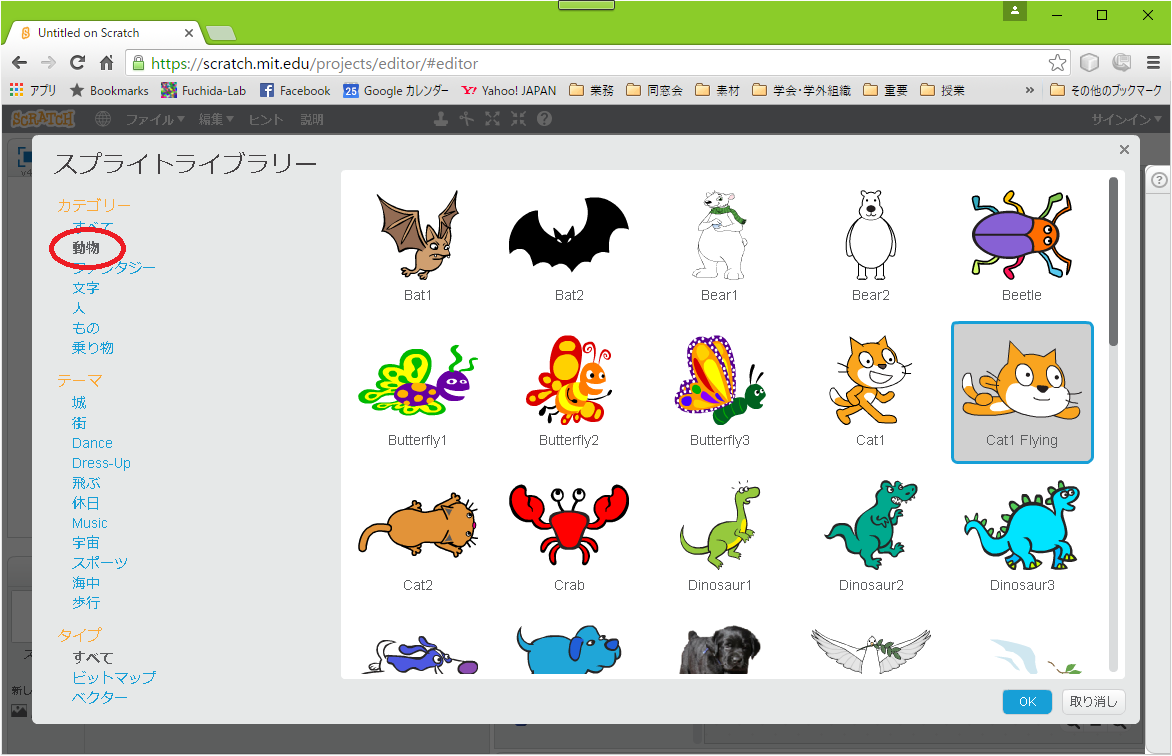The width and height of the screenshot is (1172, 756).
Task: Expand the サインイン dropdown
Action: pos(1126,119)
